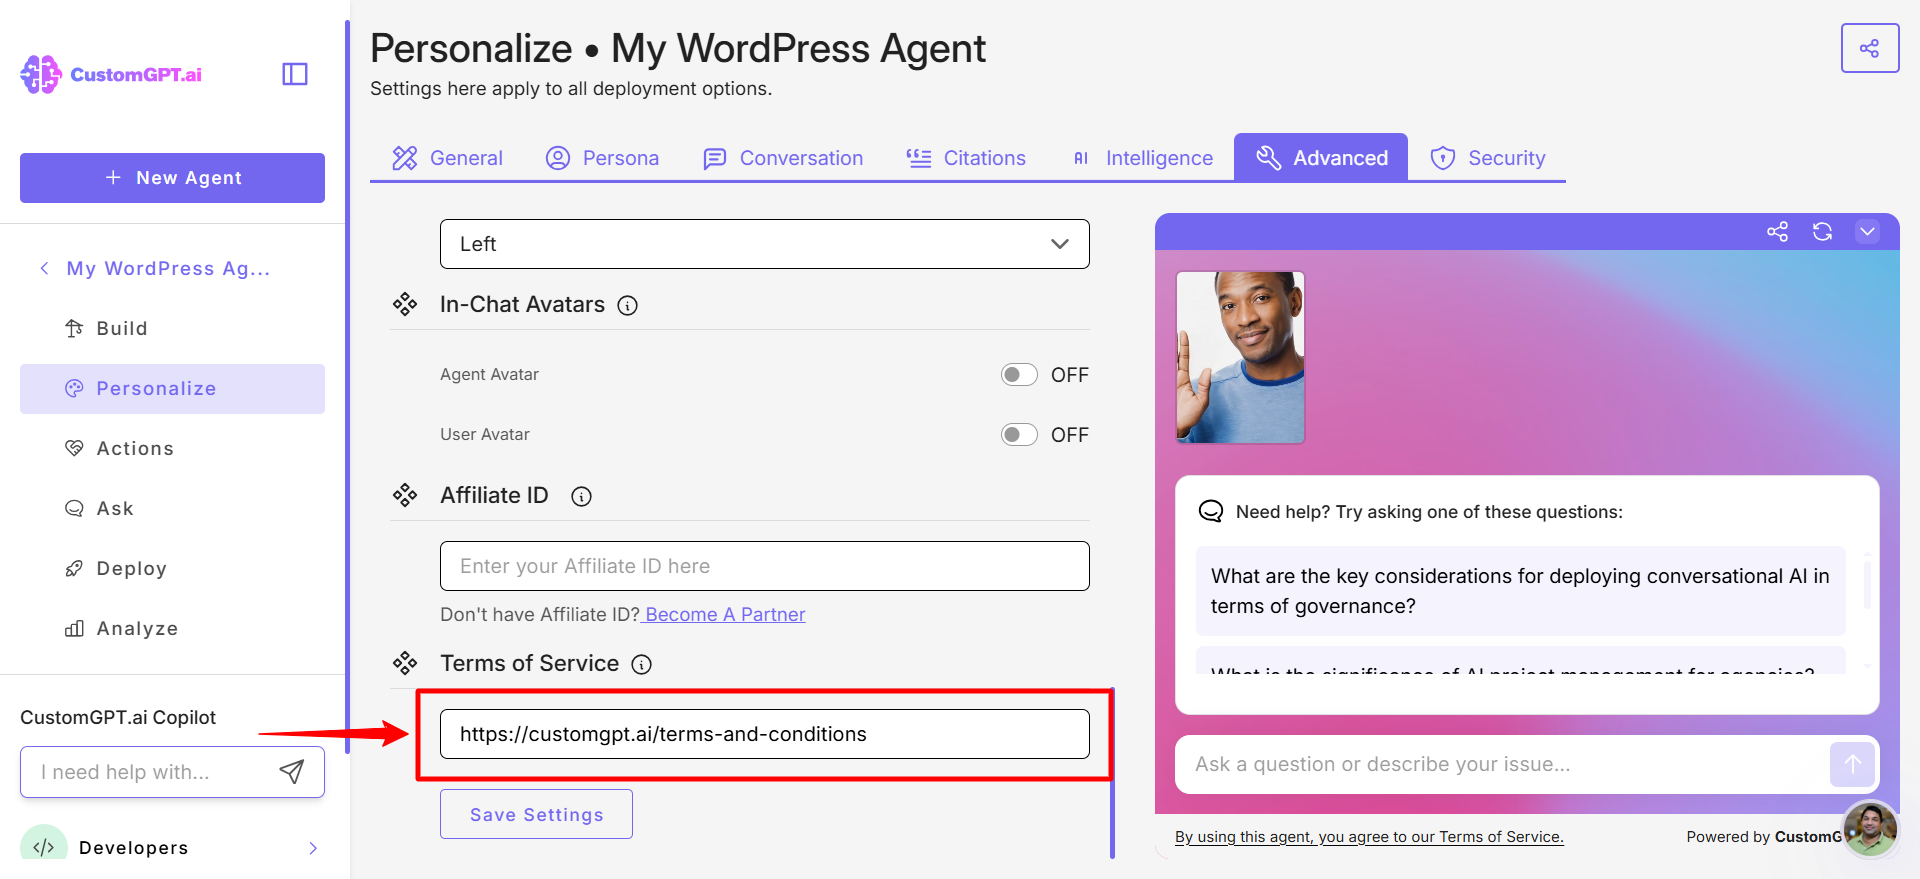Viewport: 1920px width, 879px height.
Task: Go back using My WordPress Agent chevron
Action: pos(44,268)
